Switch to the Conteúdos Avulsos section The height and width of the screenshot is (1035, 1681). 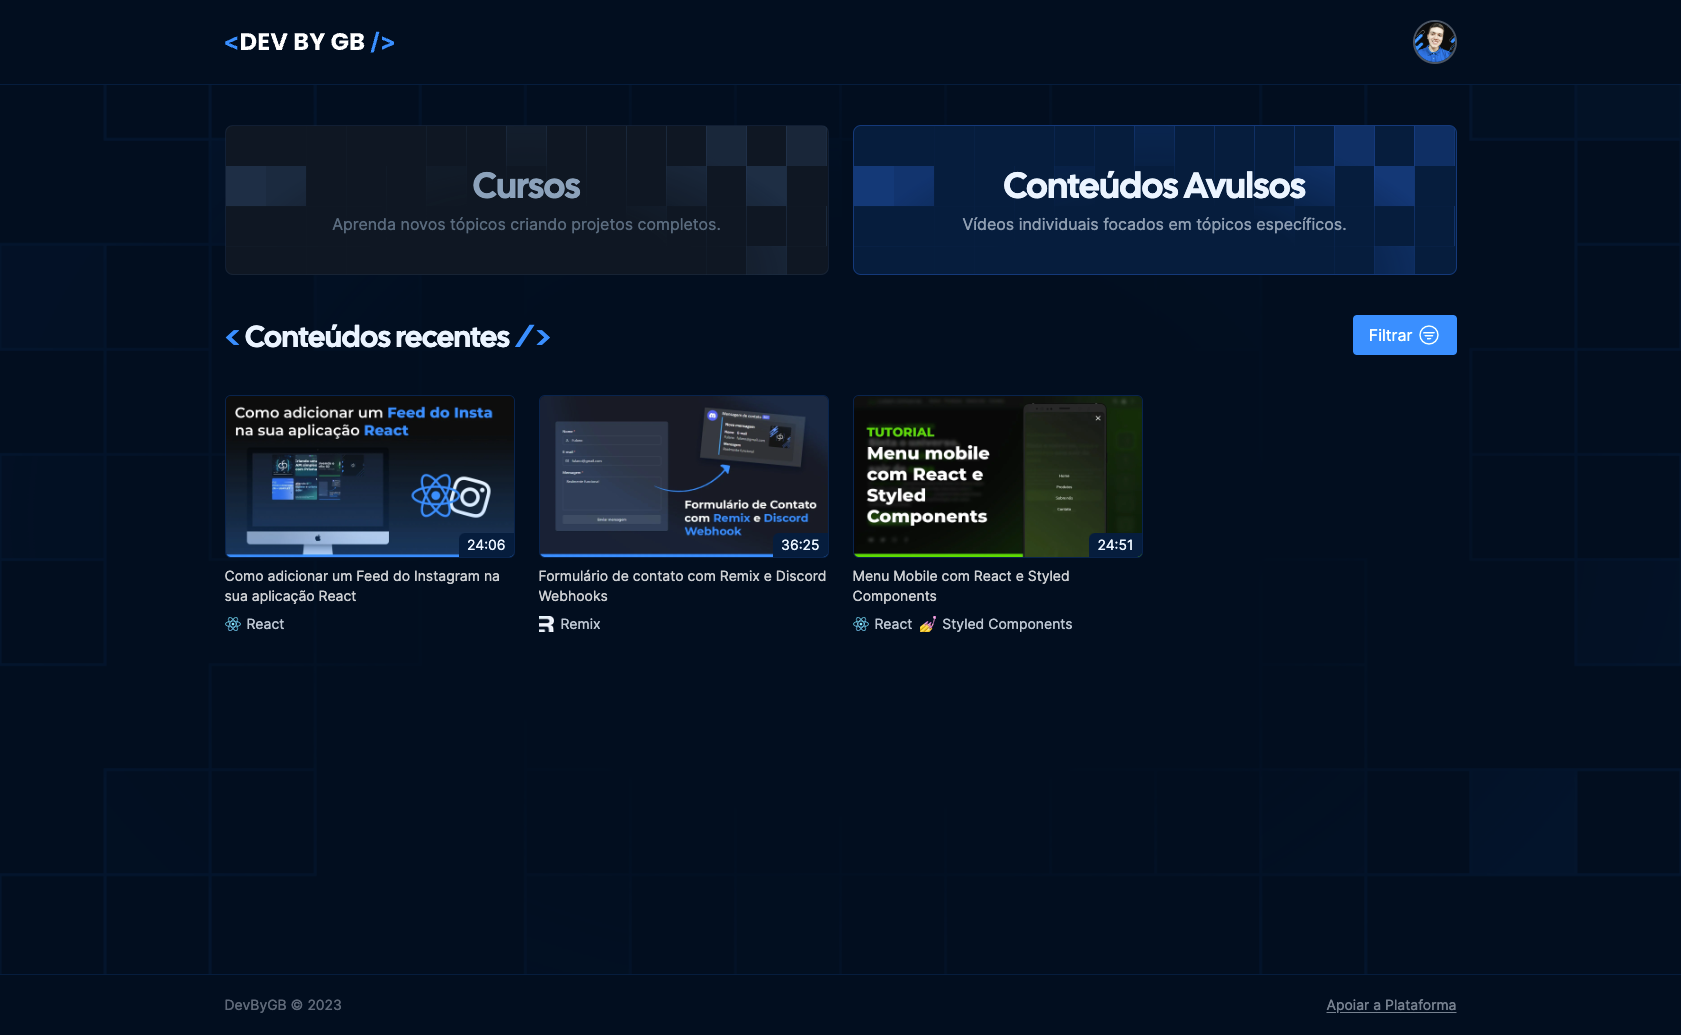point(1154,200)
